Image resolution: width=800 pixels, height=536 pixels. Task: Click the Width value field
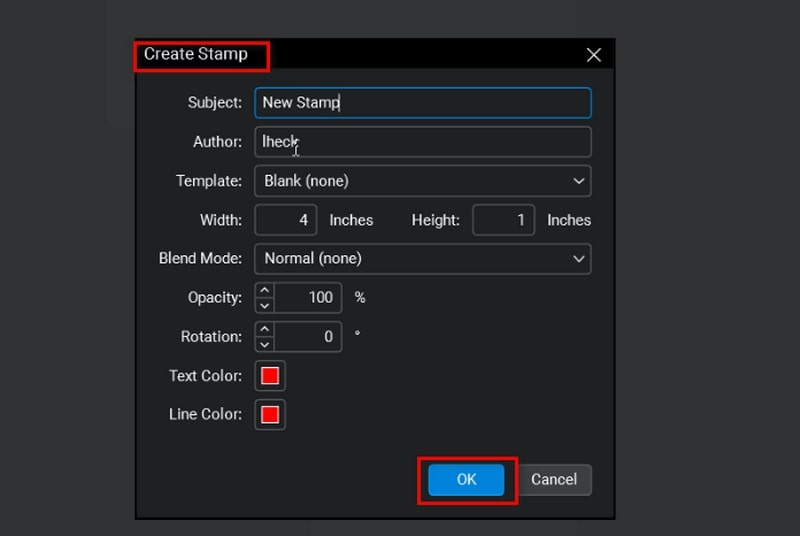[286, 220]
